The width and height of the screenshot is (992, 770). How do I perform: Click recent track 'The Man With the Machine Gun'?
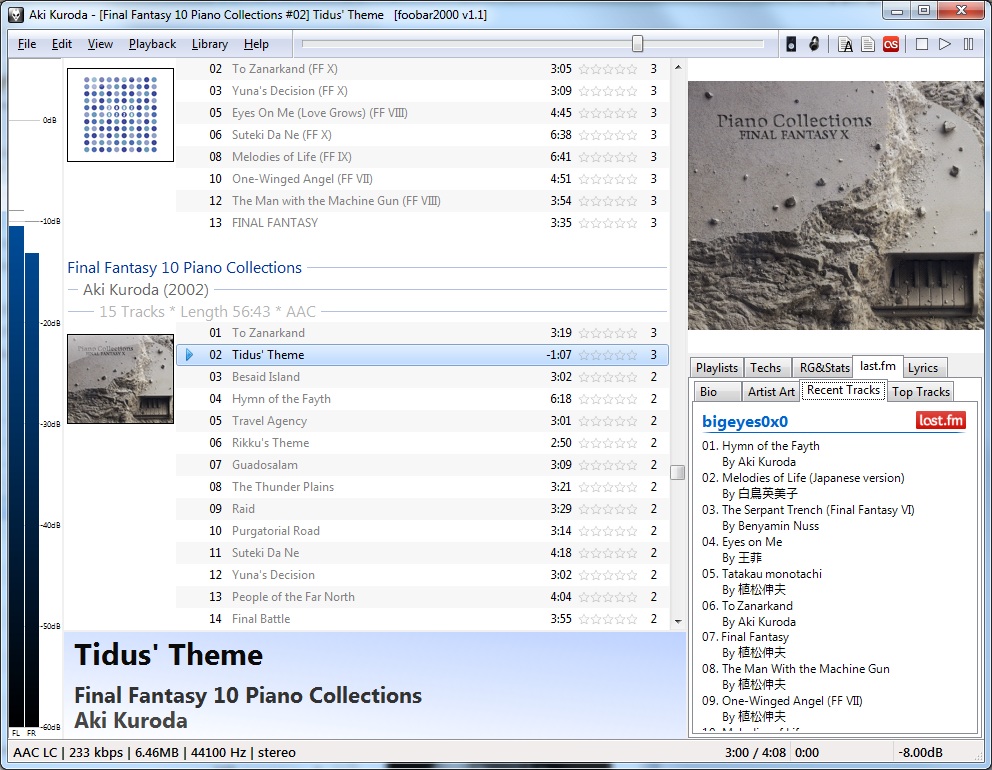click(x=805, y=669)
